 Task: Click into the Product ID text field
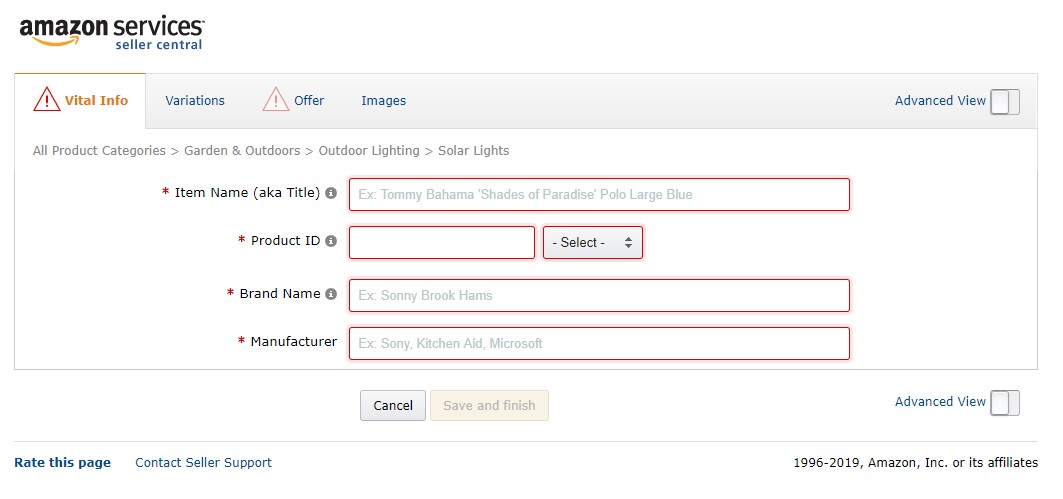point(442,243)
